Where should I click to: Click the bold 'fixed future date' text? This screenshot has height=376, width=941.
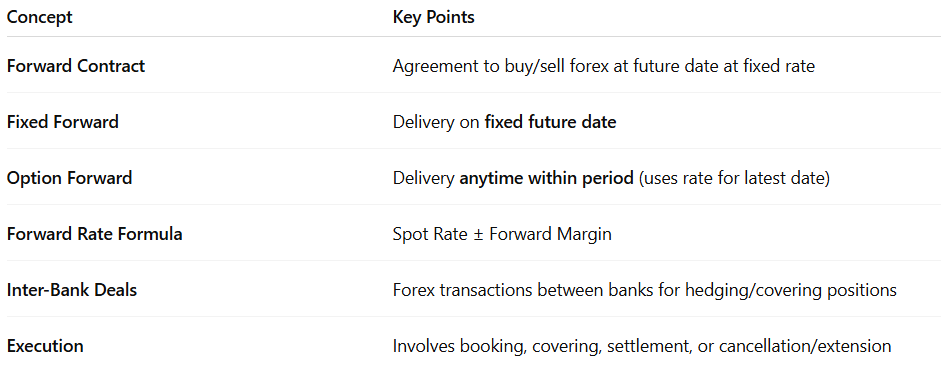(x=550, y=122)
